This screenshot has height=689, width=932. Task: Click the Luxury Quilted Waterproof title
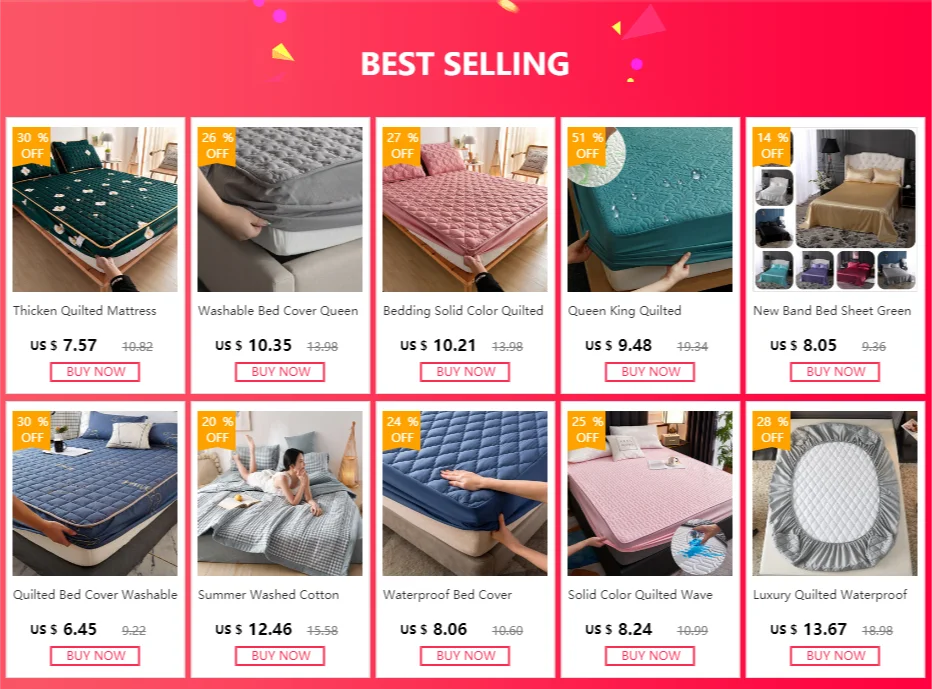click(830, 595)
